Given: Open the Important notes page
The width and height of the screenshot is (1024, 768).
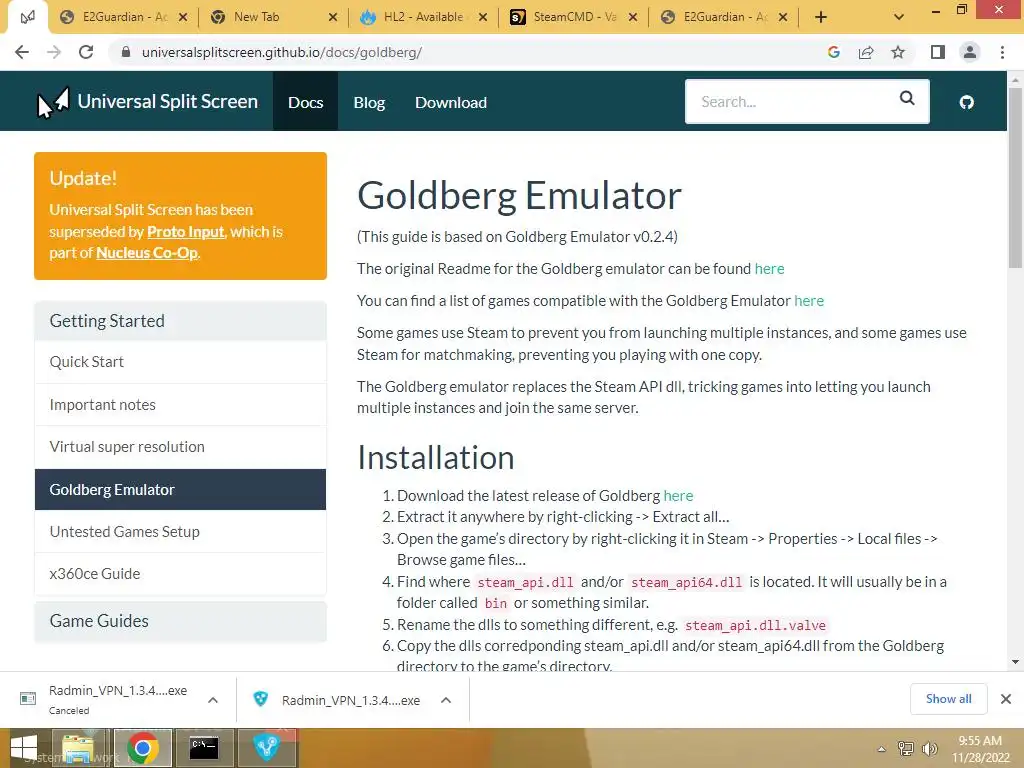Looking at the screenshot, I should (180, 405).
